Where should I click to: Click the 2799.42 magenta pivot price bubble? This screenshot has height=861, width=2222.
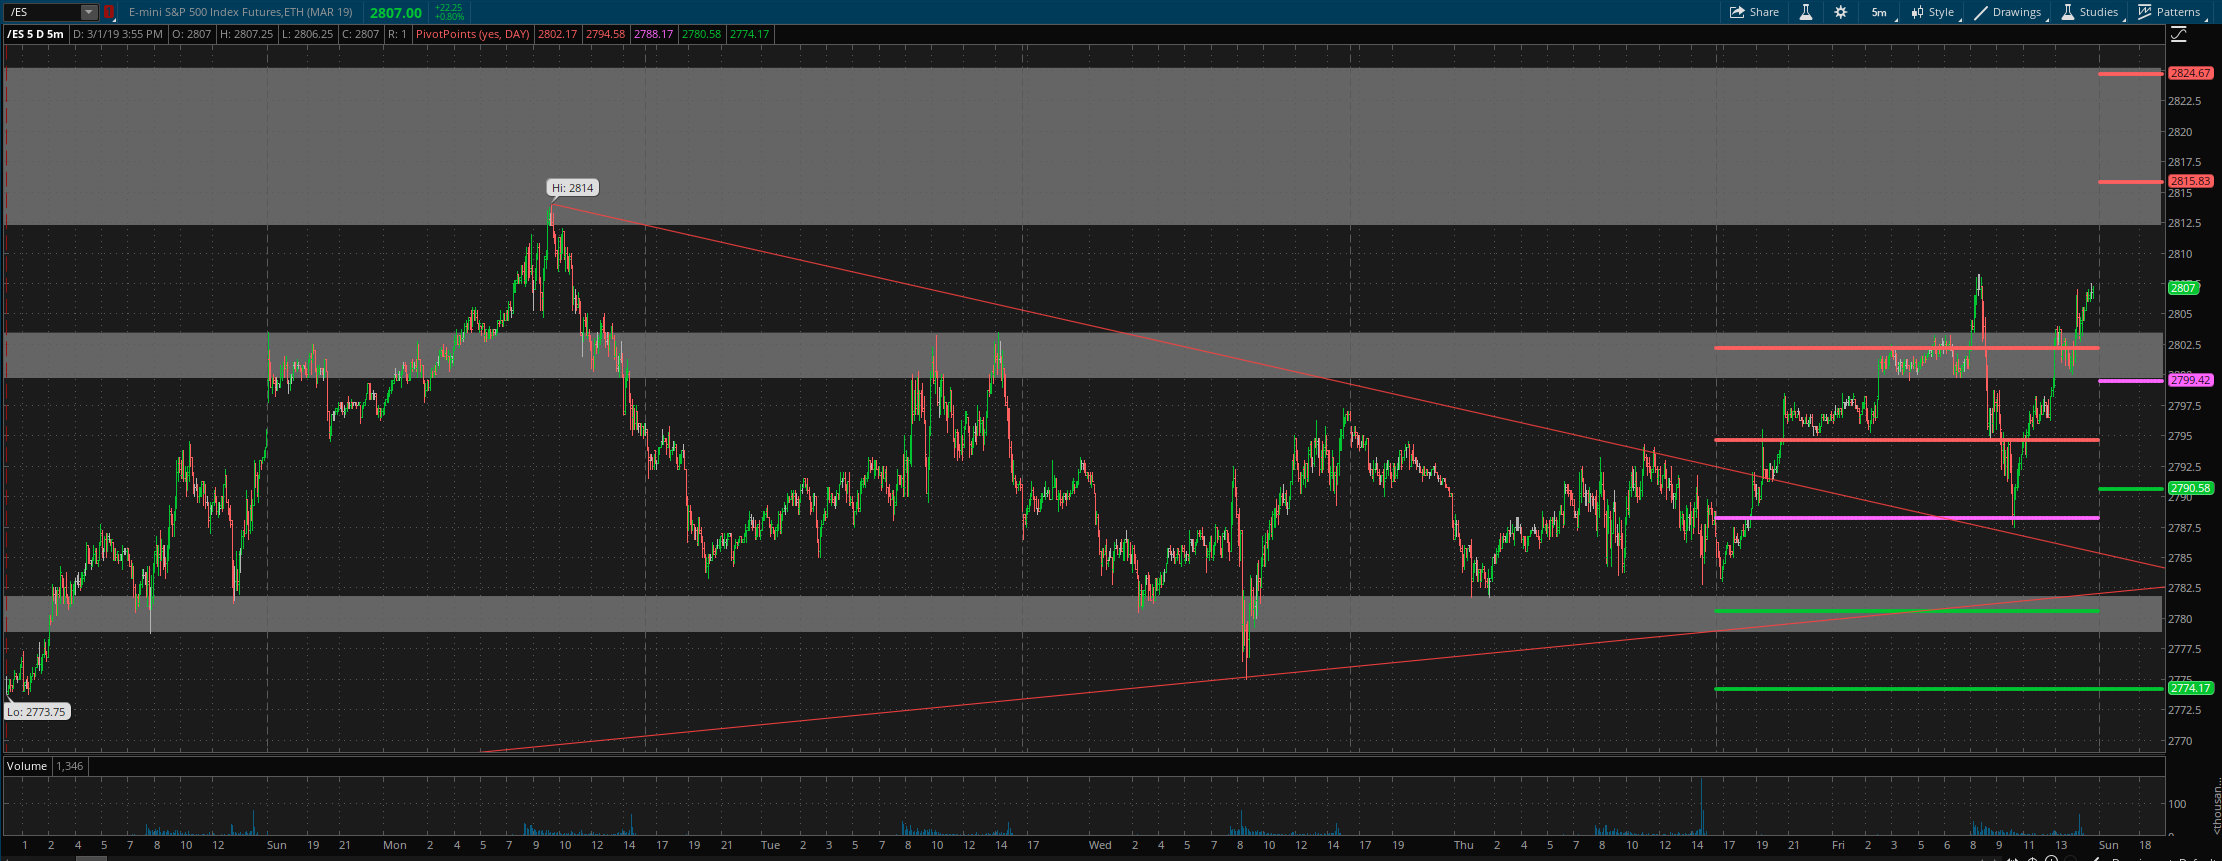2189,380
